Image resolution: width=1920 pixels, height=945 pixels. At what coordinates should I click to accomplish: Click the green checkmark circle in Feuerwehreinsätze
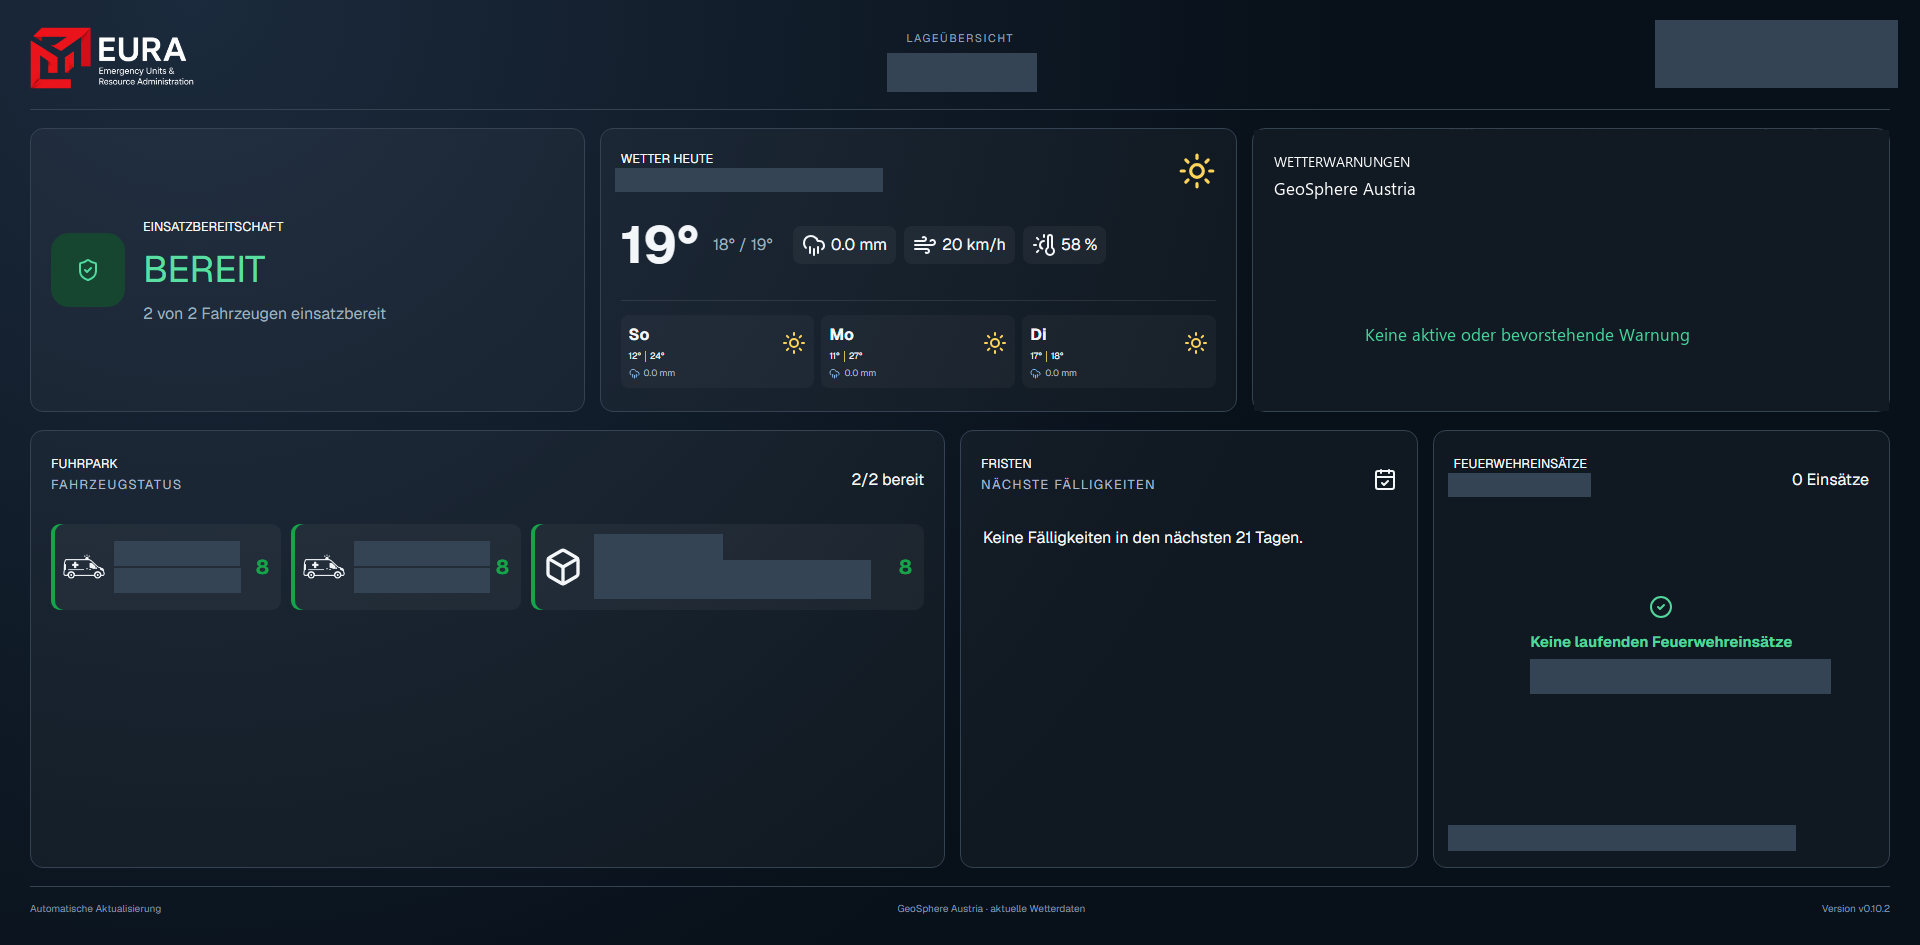coord(1661,607)
